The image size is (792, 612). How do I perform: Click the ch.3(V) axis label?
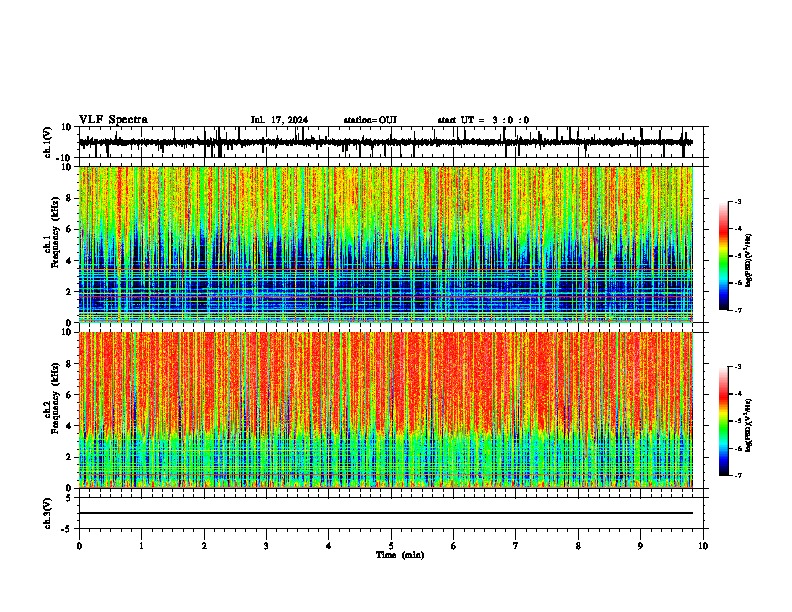(x=48, y=513)
